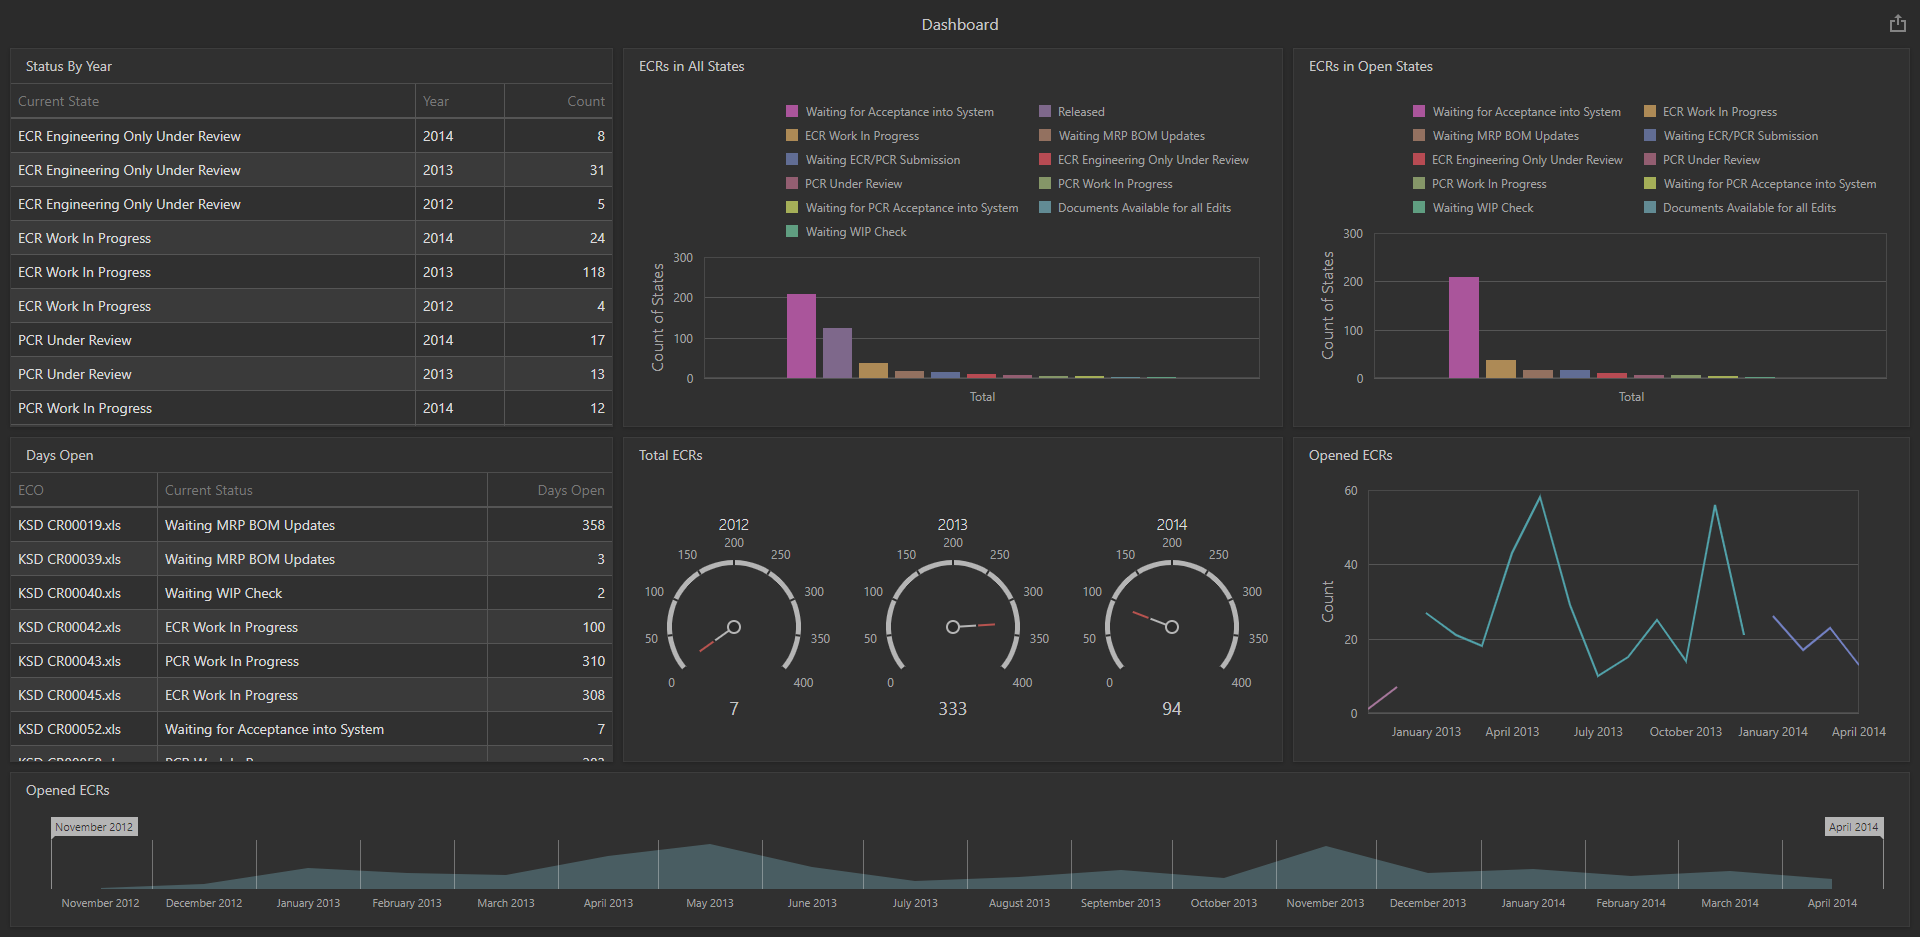Click the April 2014 marker on the timeline

[1853, 826]
